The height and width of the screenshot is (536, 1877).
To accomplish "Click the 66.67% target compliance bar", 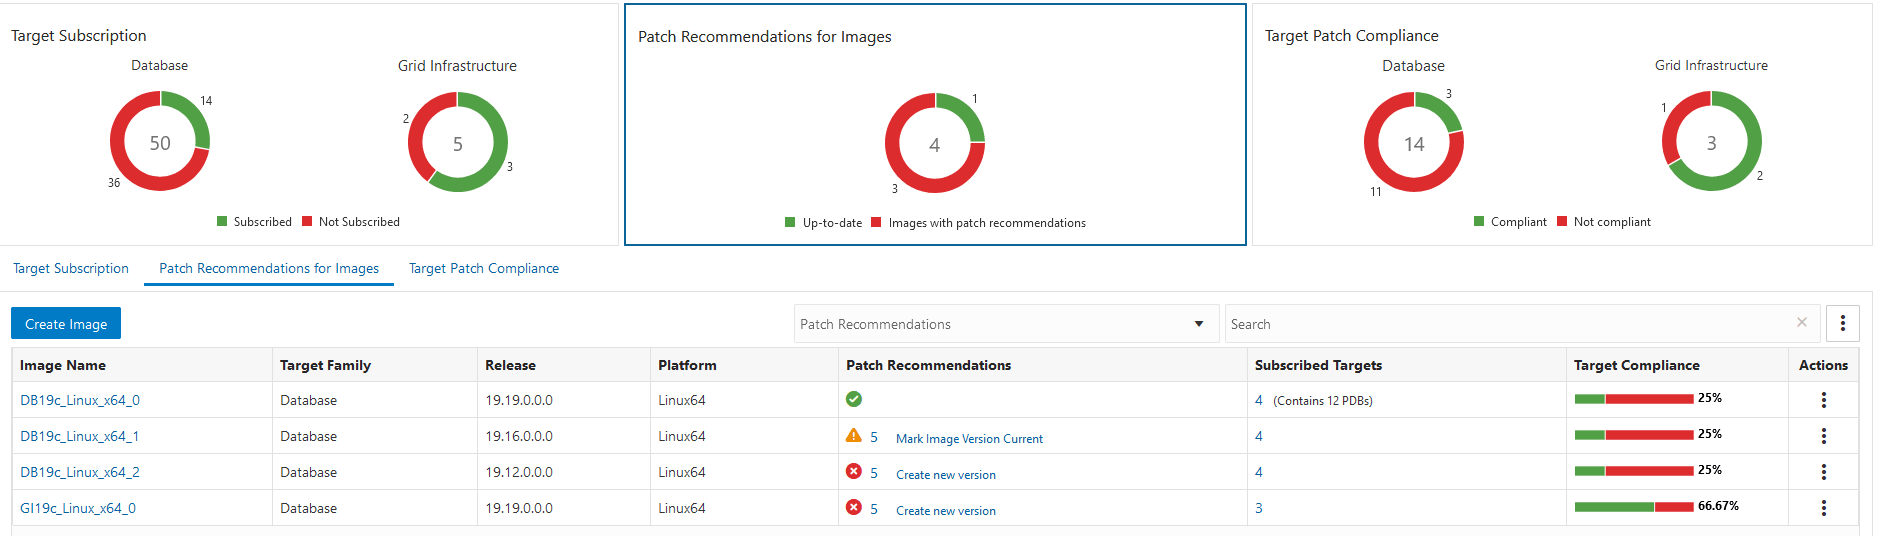I will 1633,507.
